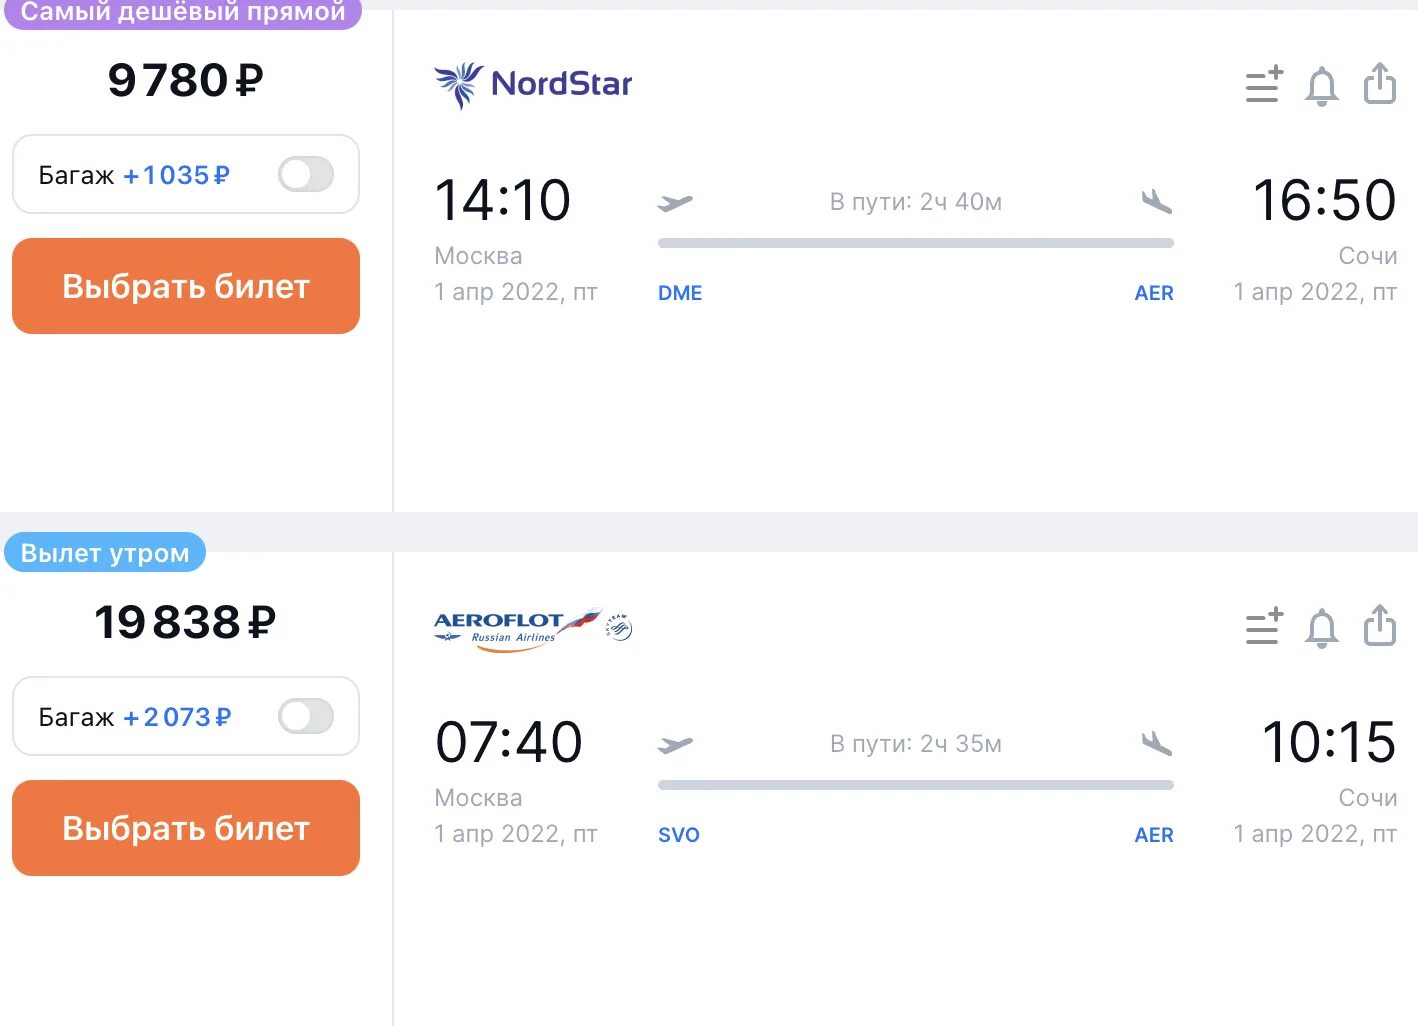Viewport: 1418px width, 1026px height.
Task: Add Aeroflot flight to comparison list
Action: 1264,627
